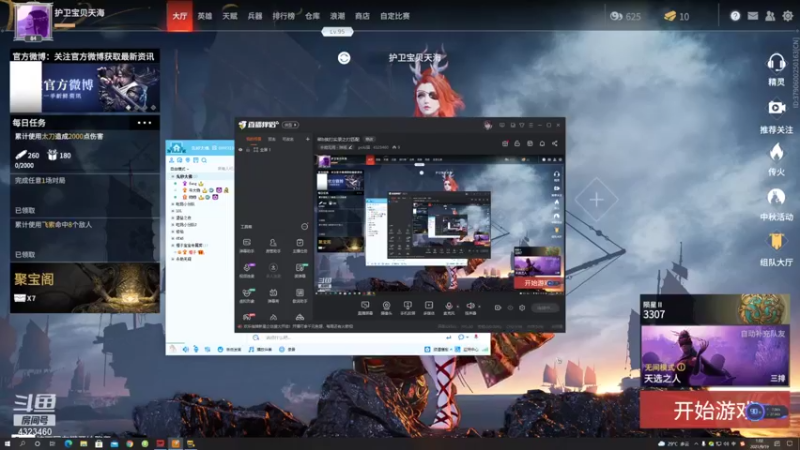
Task: Expand the speaker dropdown arrow in Douyu
Action: click(x=479, y=307)
